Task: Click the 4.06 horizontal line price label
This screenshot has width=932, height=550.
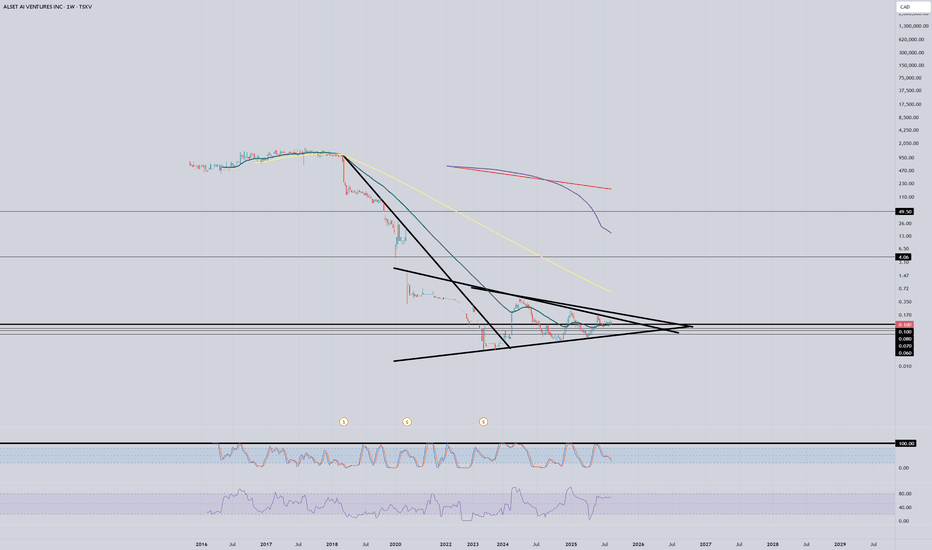Action: coord(904,257)
